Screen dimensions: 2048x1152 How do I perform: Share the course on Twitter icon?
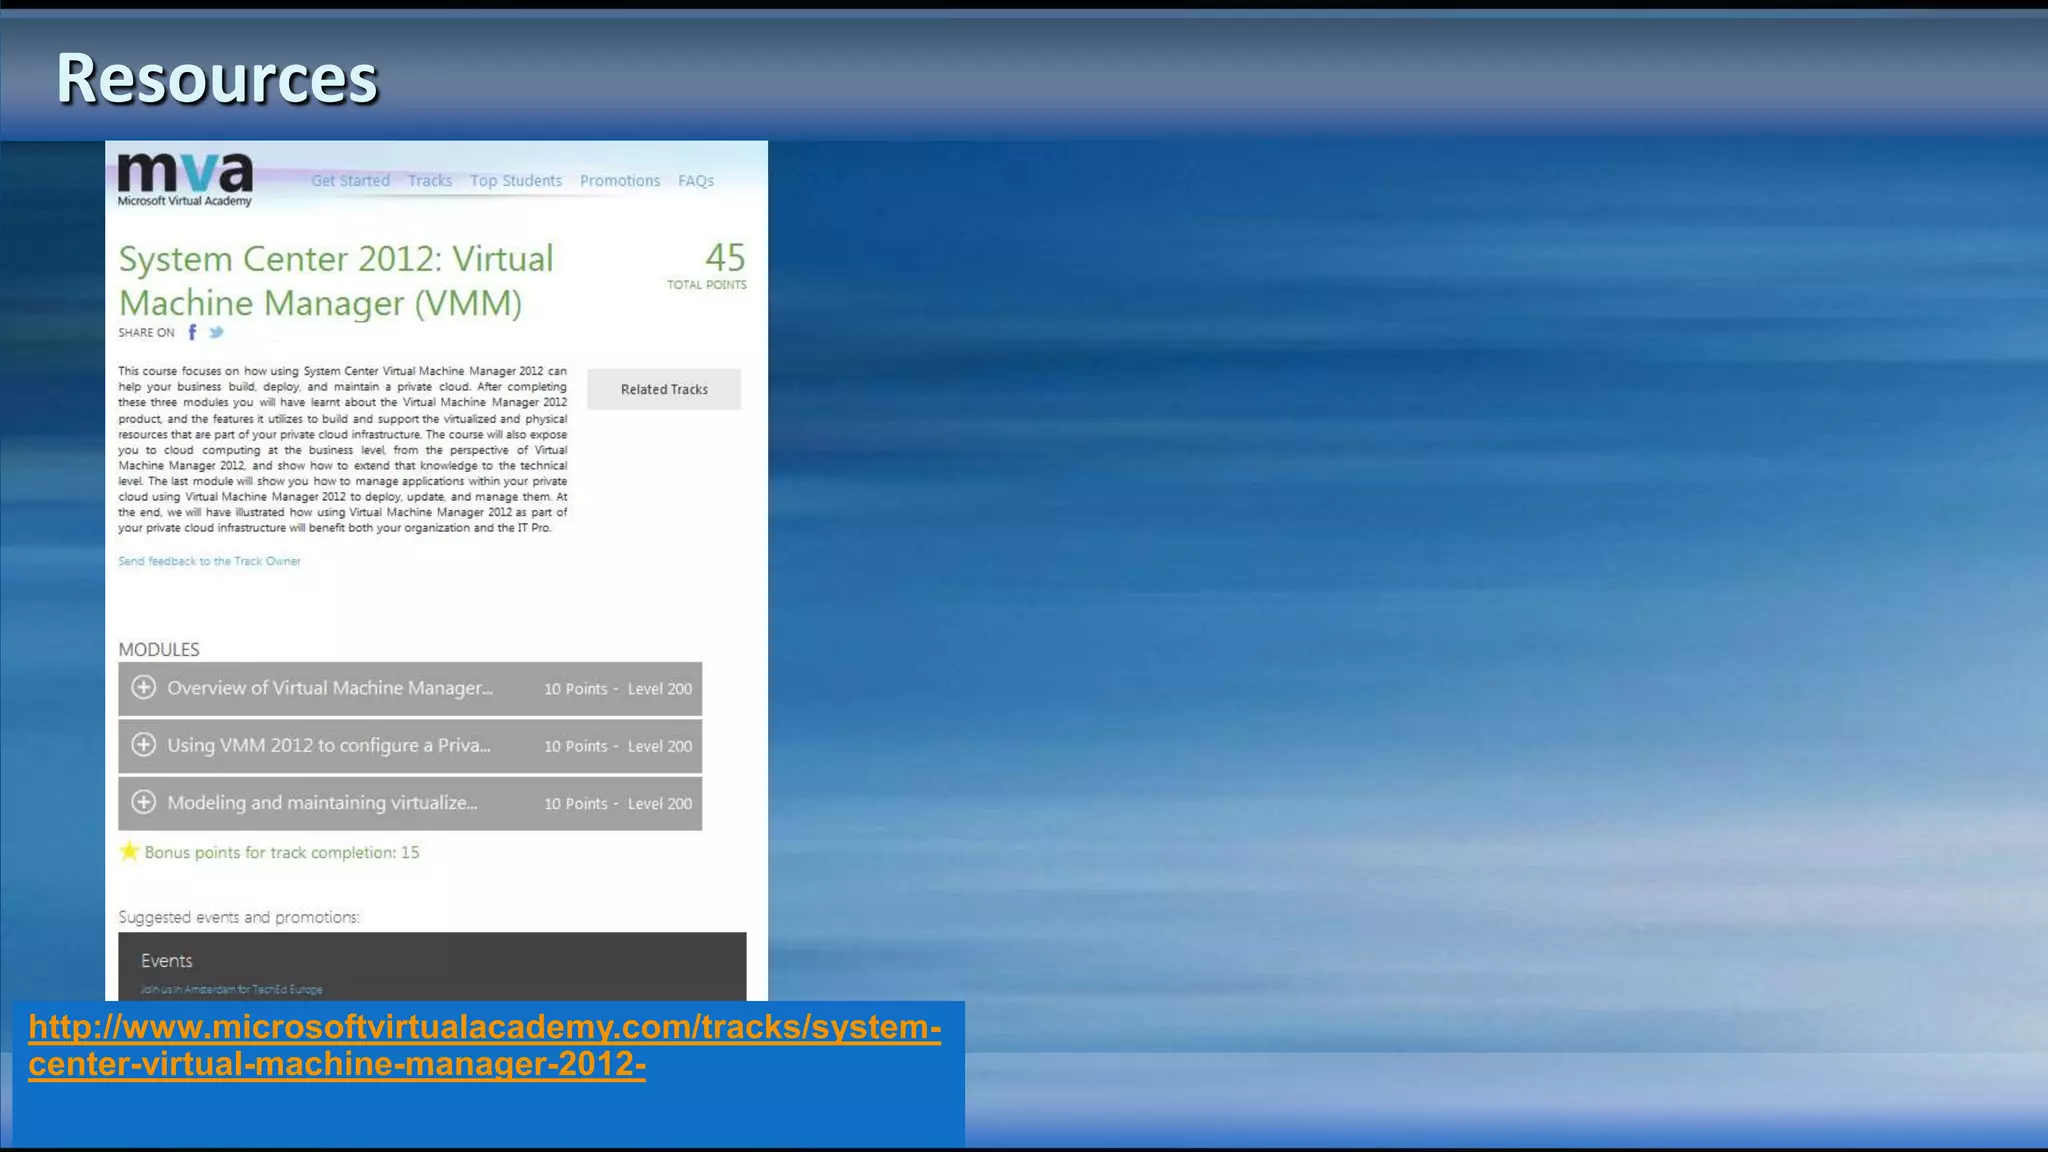coord(216,332)
